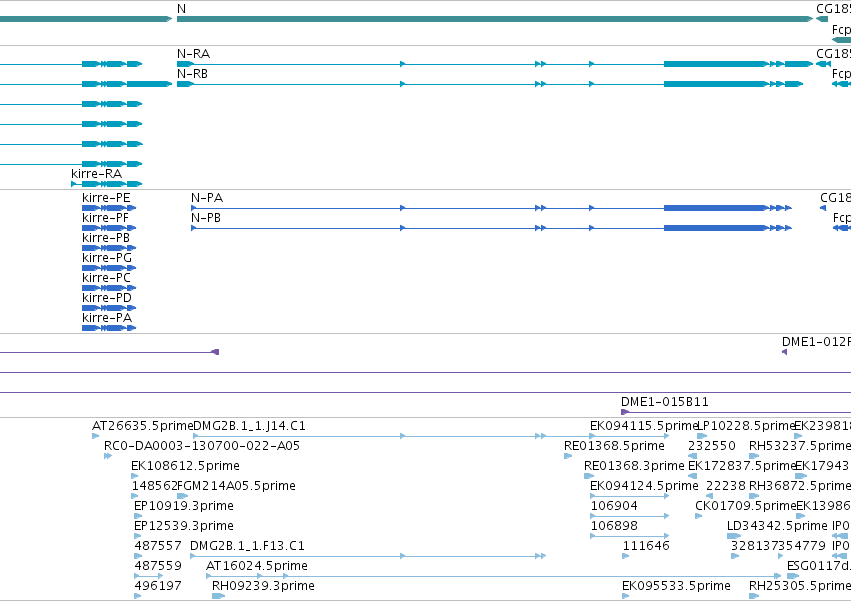Viewport: 851px width, 601px height.
Task: Click the 106898 feature label
Action: point(614,526)
